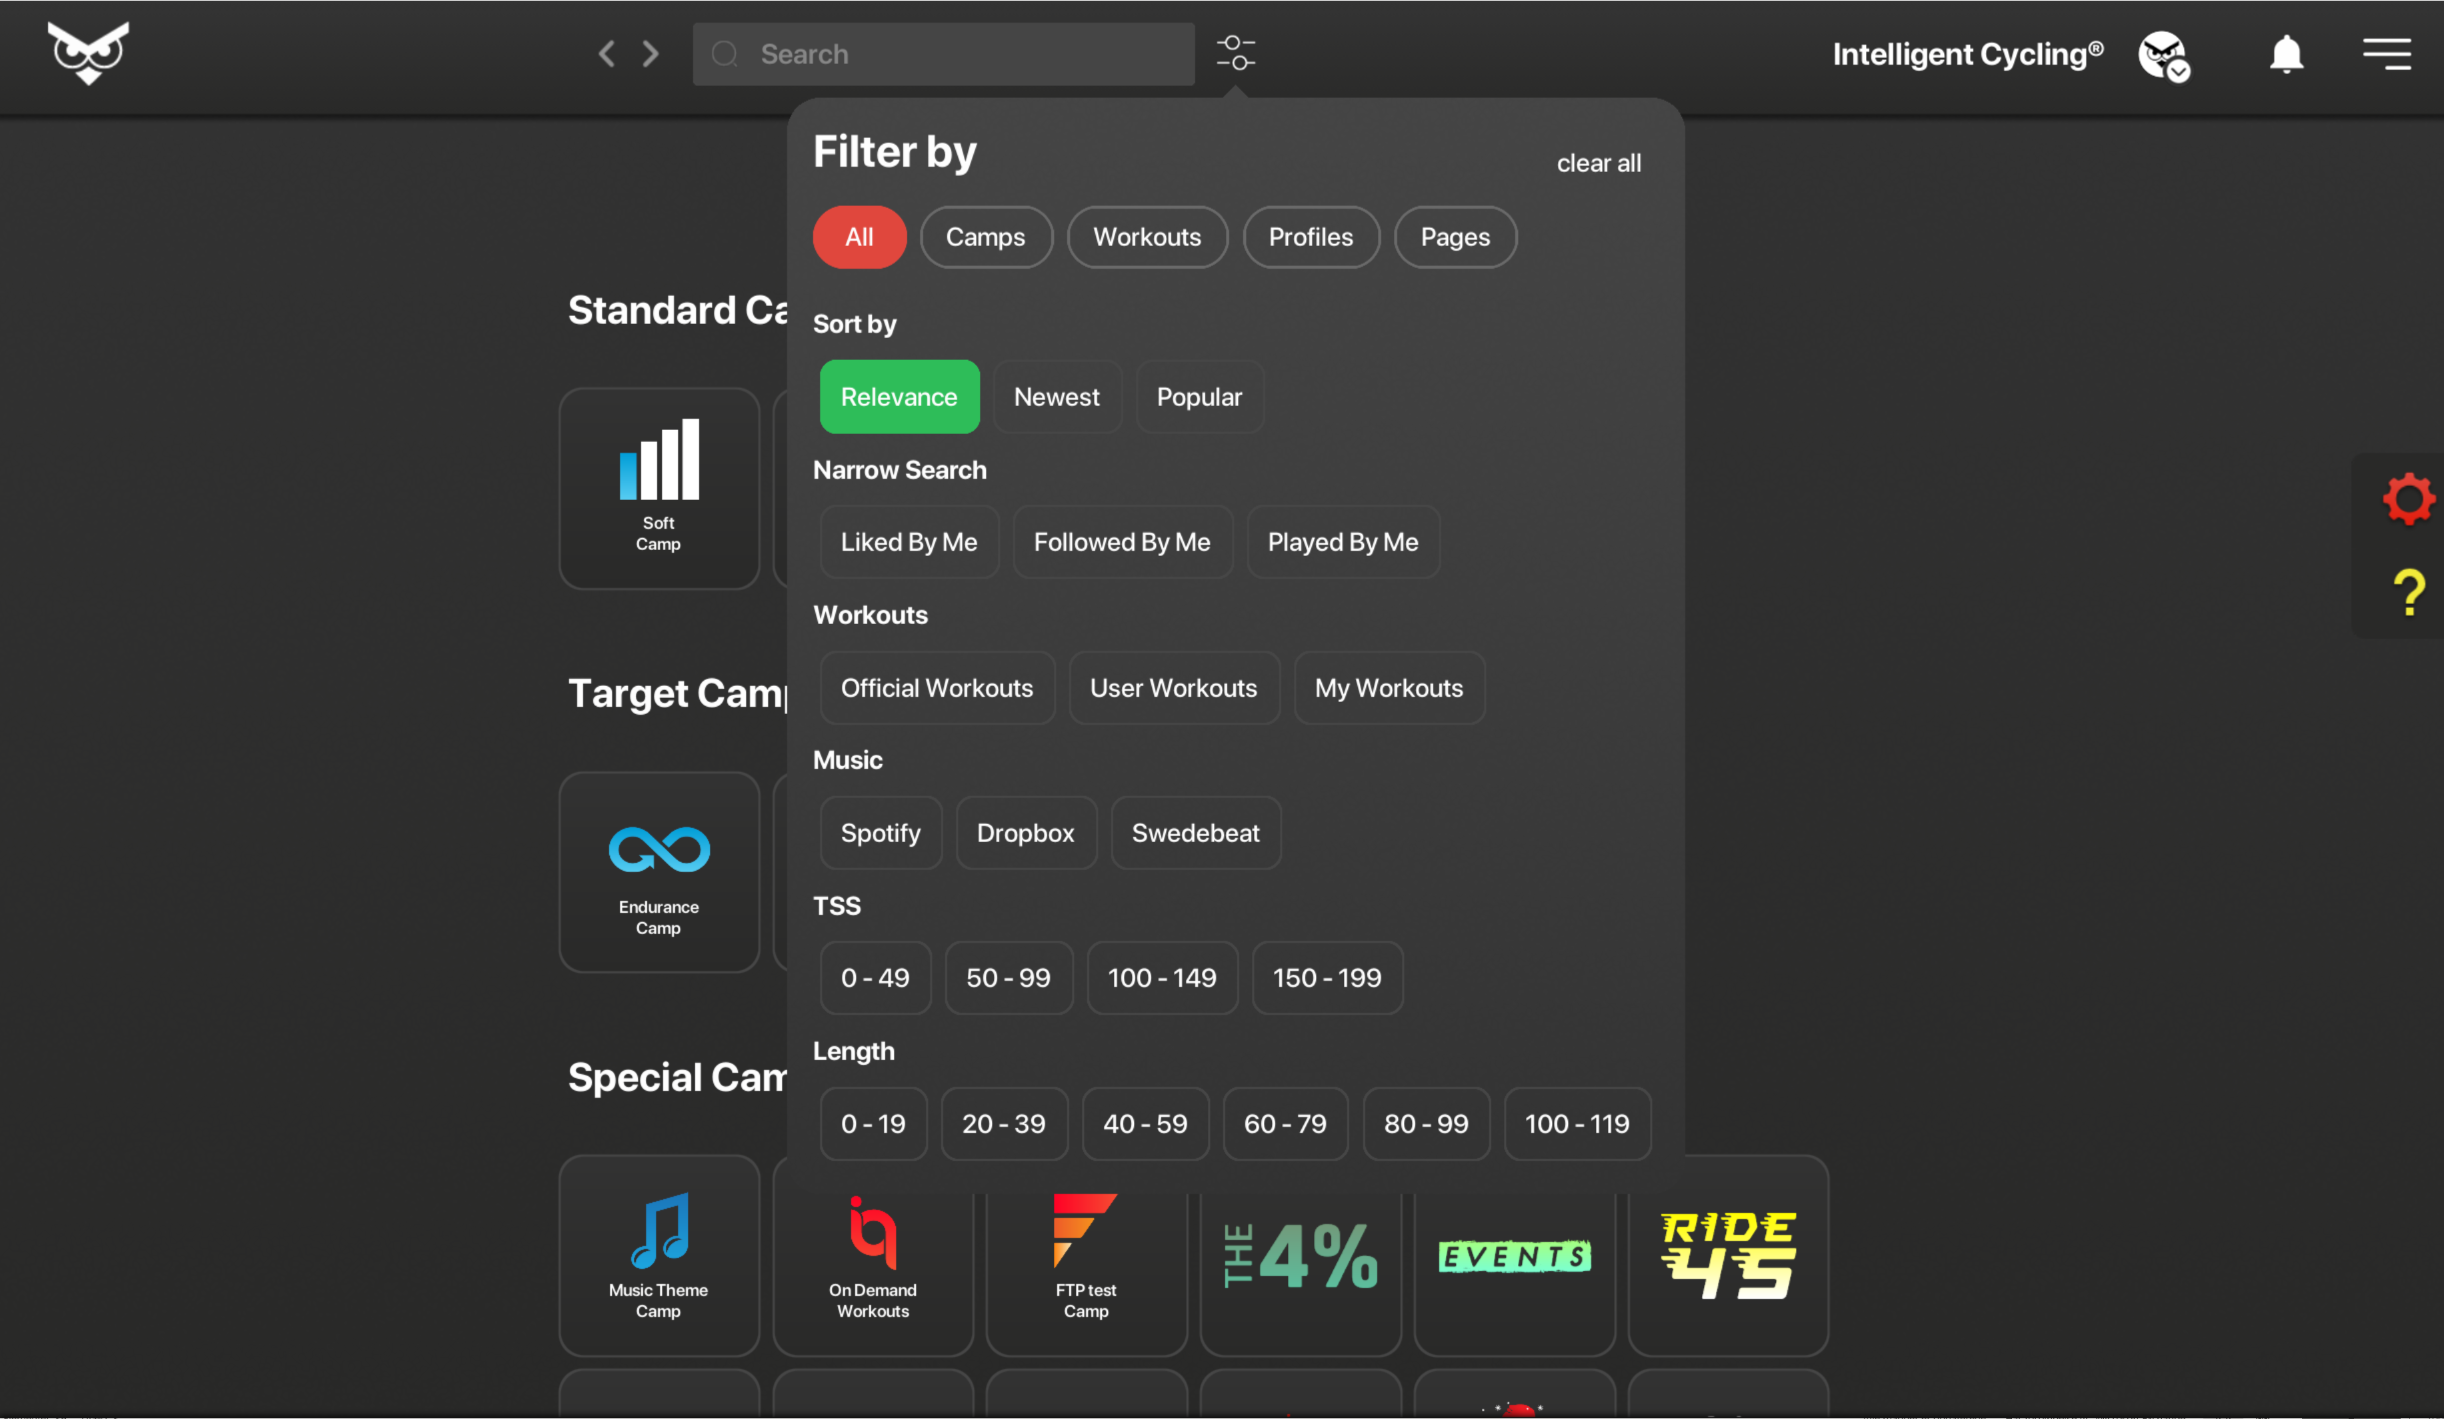Select the Profiles filter tab

[x=1311, y=237]
